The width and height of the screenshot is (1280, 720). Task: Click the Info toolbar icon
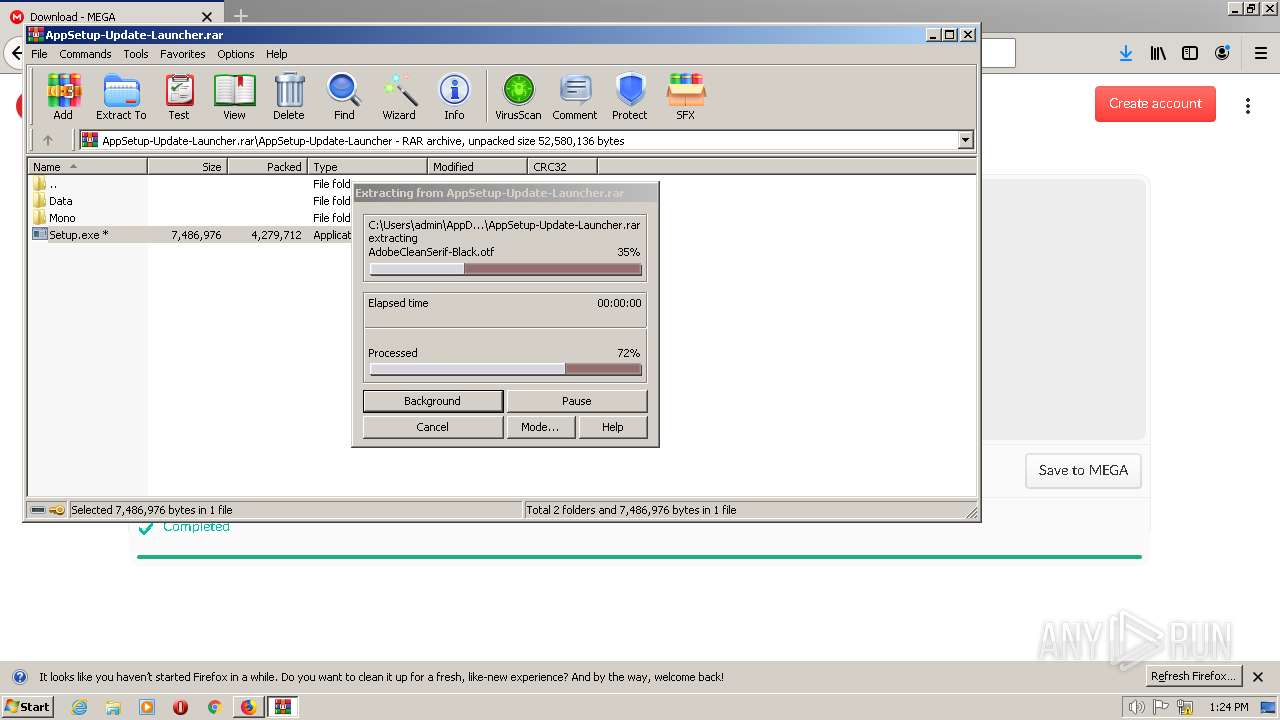coord(454,97)
